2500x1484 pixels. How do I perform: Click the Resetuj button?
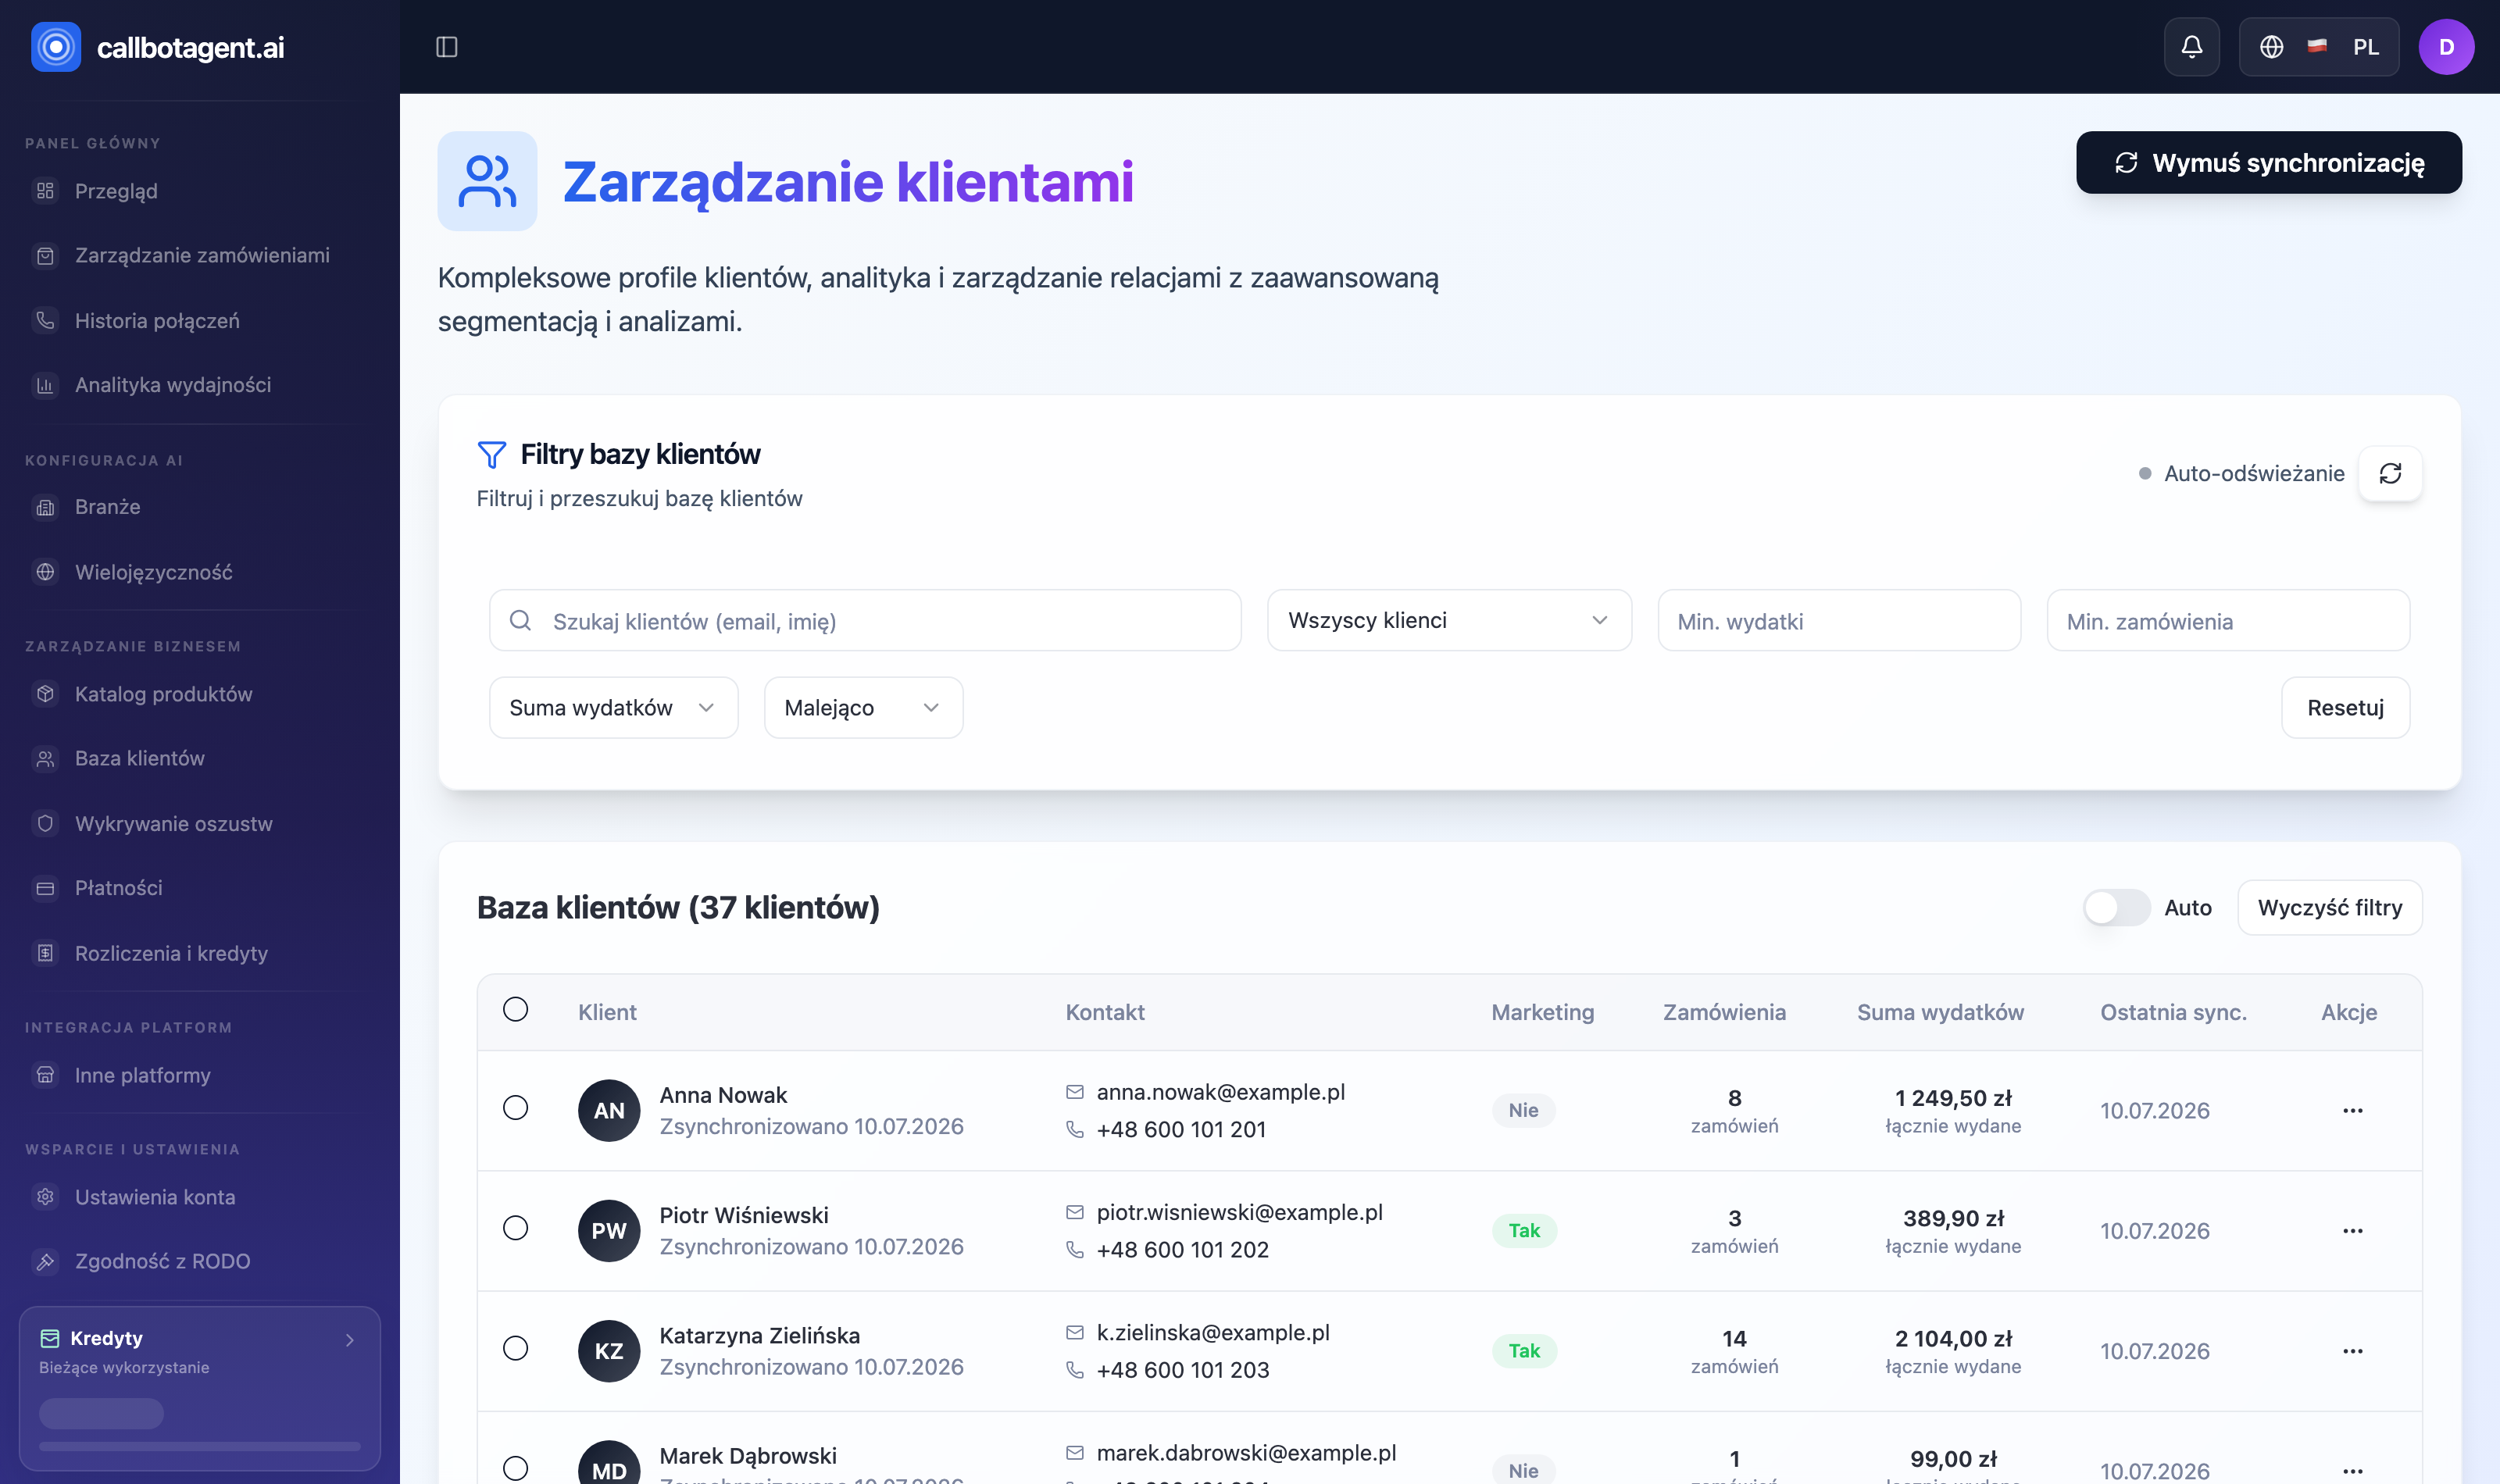pyautogui.click(x=2345, y=708)
